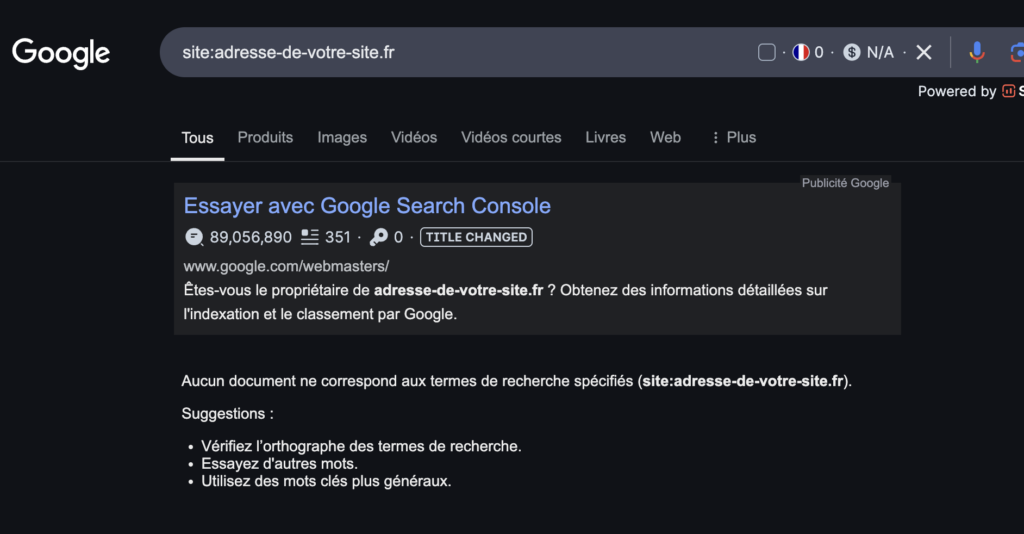1024x534 pixels.
Task: Click the word count icon beside 351
Action: [x=310, y=237]
